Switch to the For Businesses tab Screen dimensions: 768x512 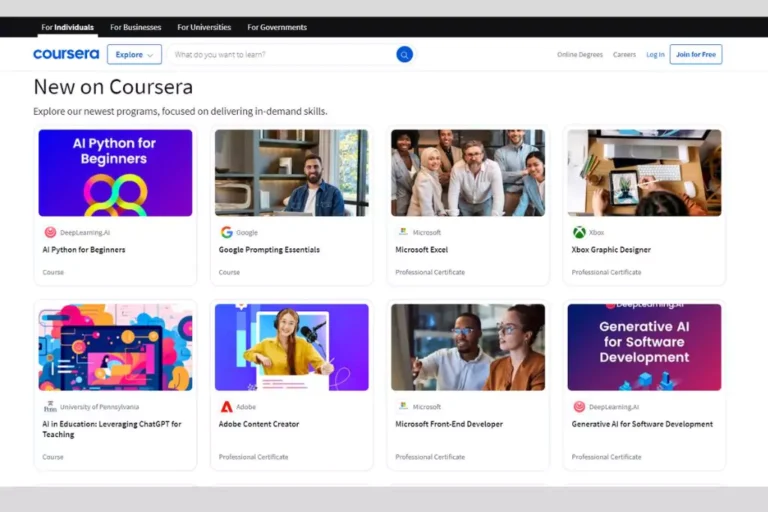coord(136,27)
